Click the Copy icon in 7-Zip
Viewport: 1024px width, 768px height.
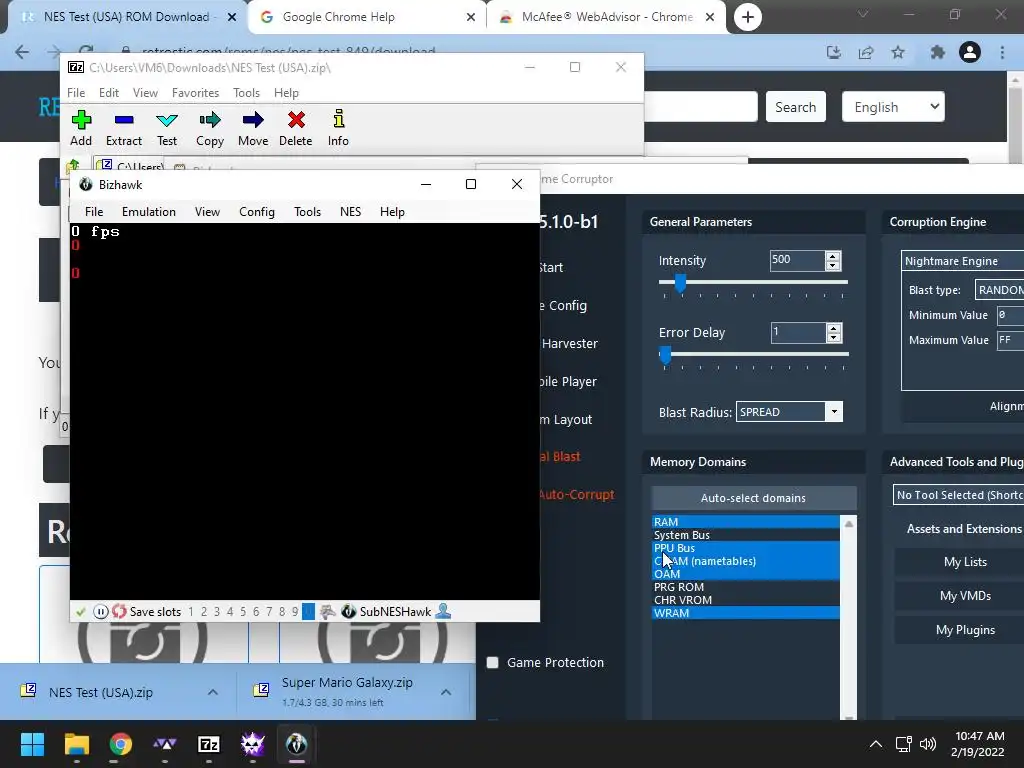coord(210,120)
